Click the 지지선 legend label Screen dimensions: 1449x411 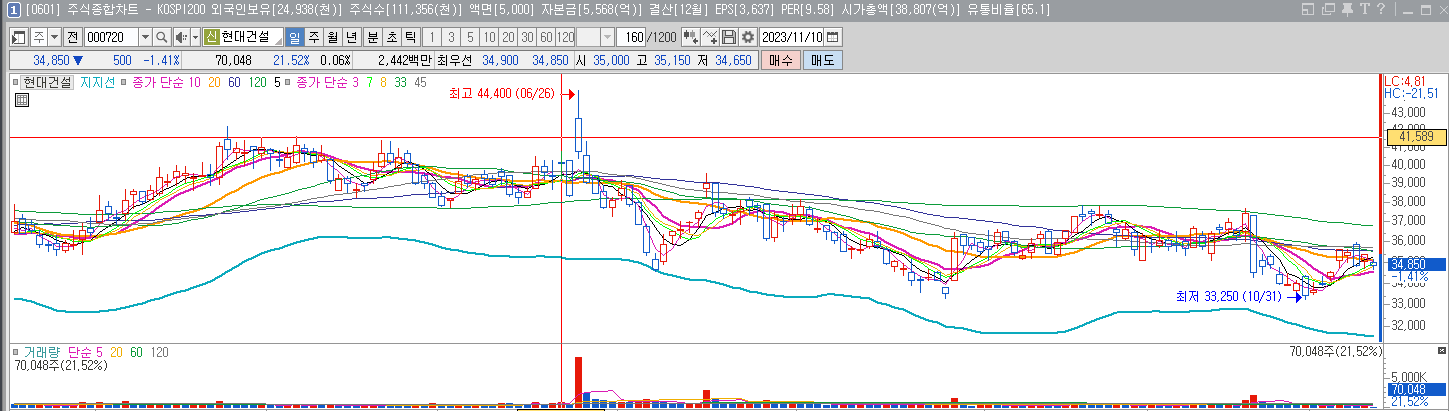tap(97, 83)
